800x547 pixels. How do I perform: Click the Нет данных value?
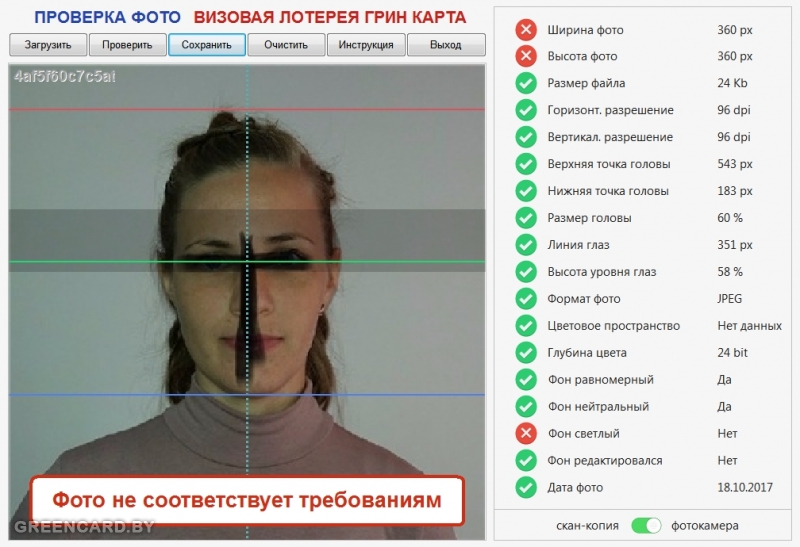pyautogui.click(x=749, y=326)
